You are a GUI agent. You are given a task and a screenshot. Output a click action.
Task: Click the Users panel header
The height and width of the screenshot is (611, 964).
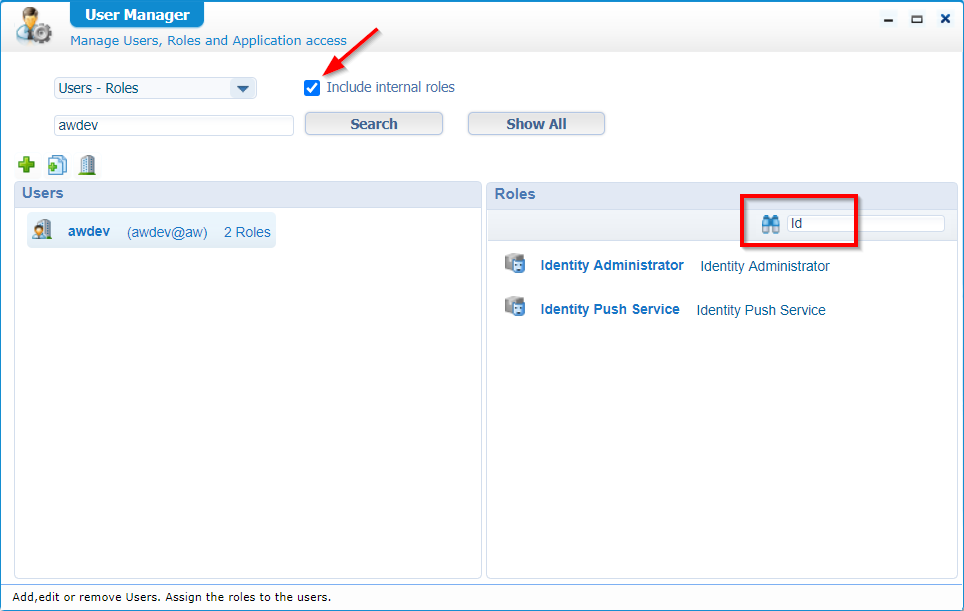tap(248, 194)
